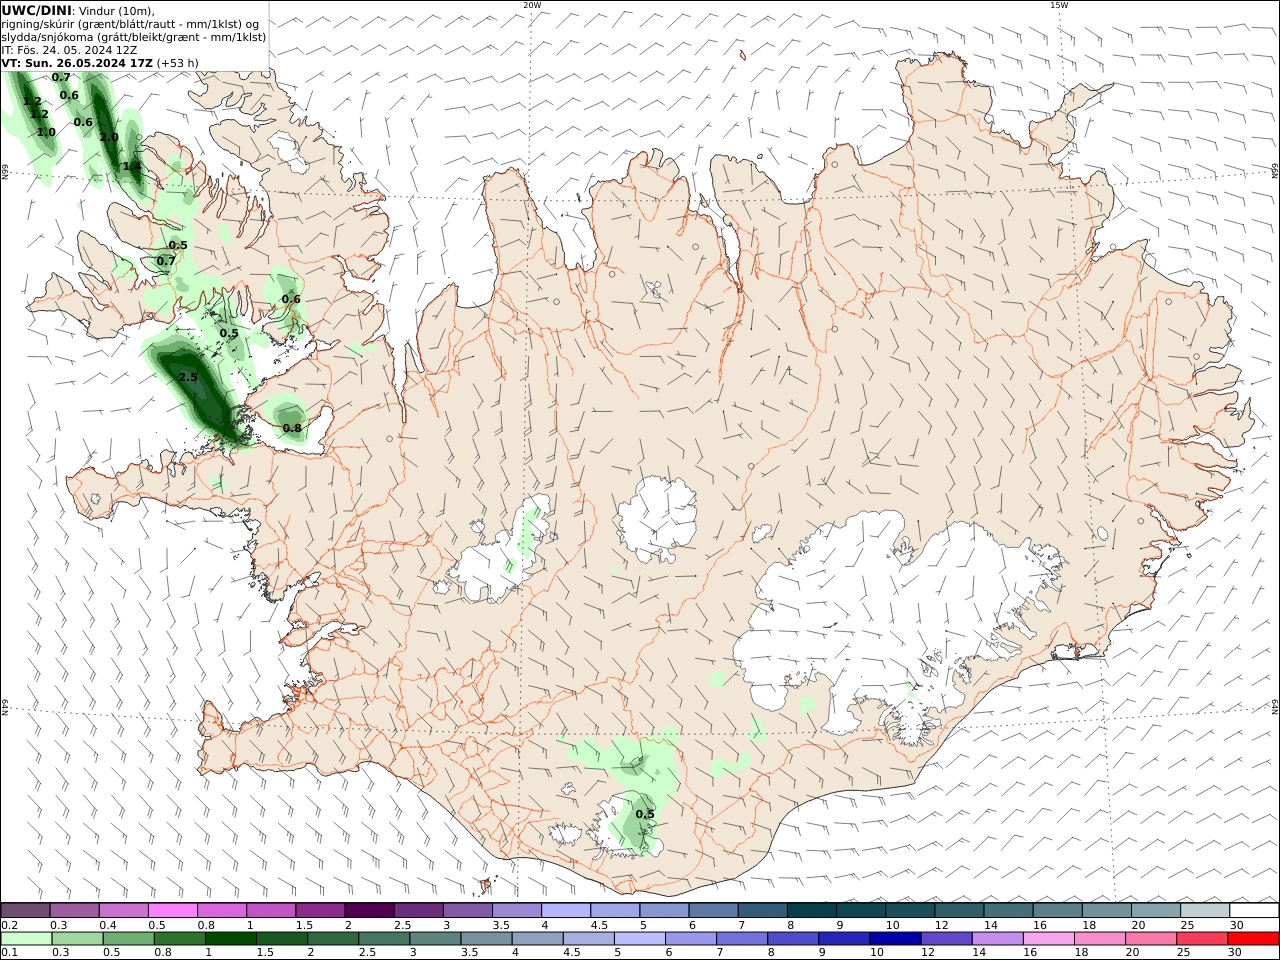Pick the rain legend swatch for 7–8 mm
This screenshot has height=960, width=1280.
coord(742,939)
